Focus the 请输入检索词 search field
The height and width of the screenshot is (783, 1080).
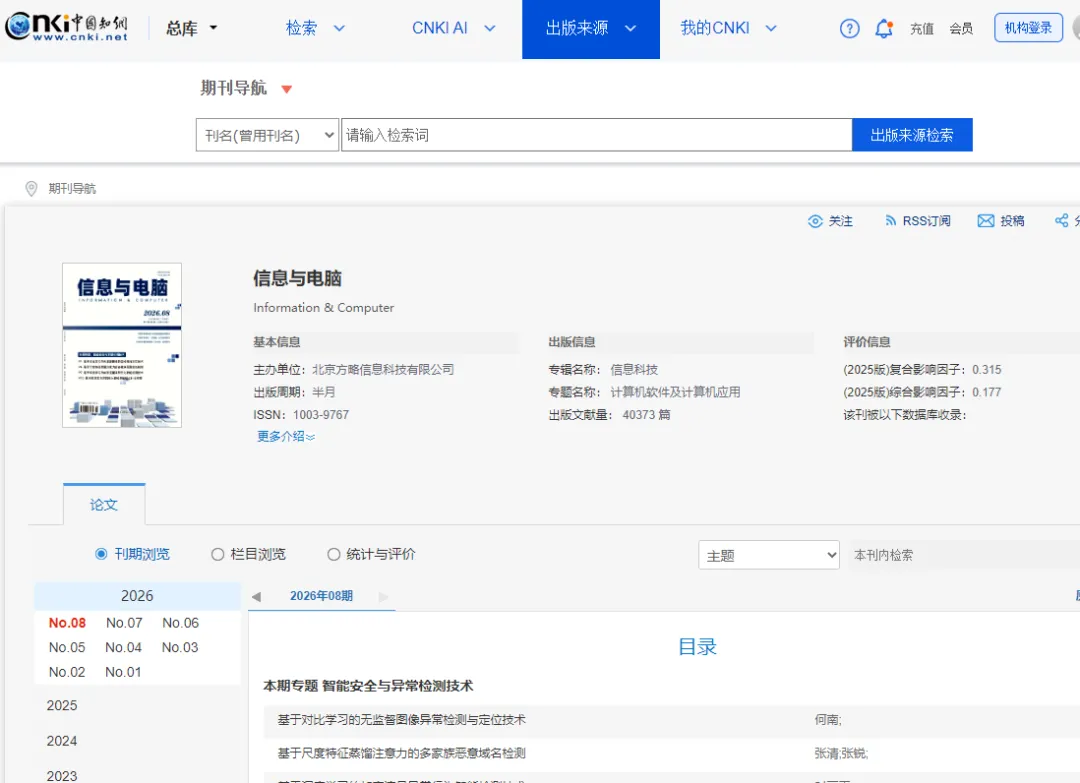pyautogui.click(x=596, y=135)
